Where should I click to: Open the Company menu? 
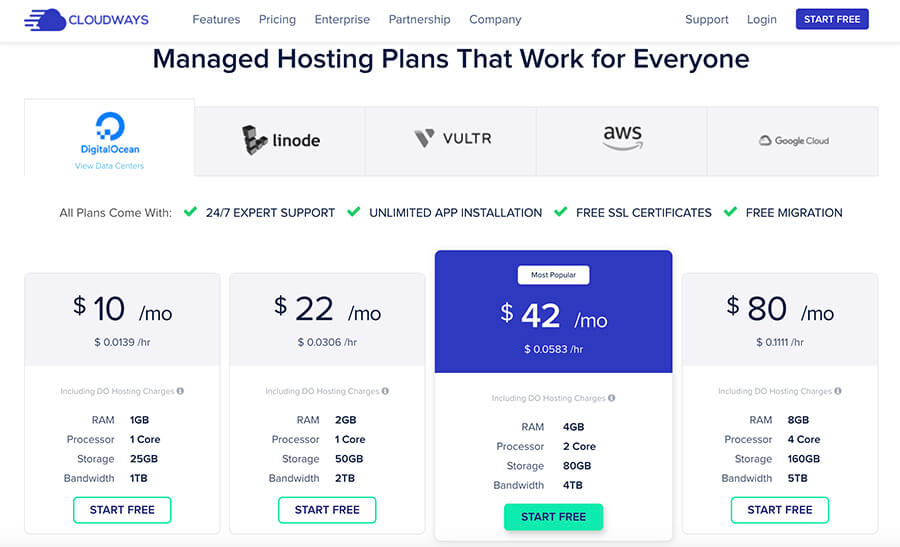tap(495, 20)
